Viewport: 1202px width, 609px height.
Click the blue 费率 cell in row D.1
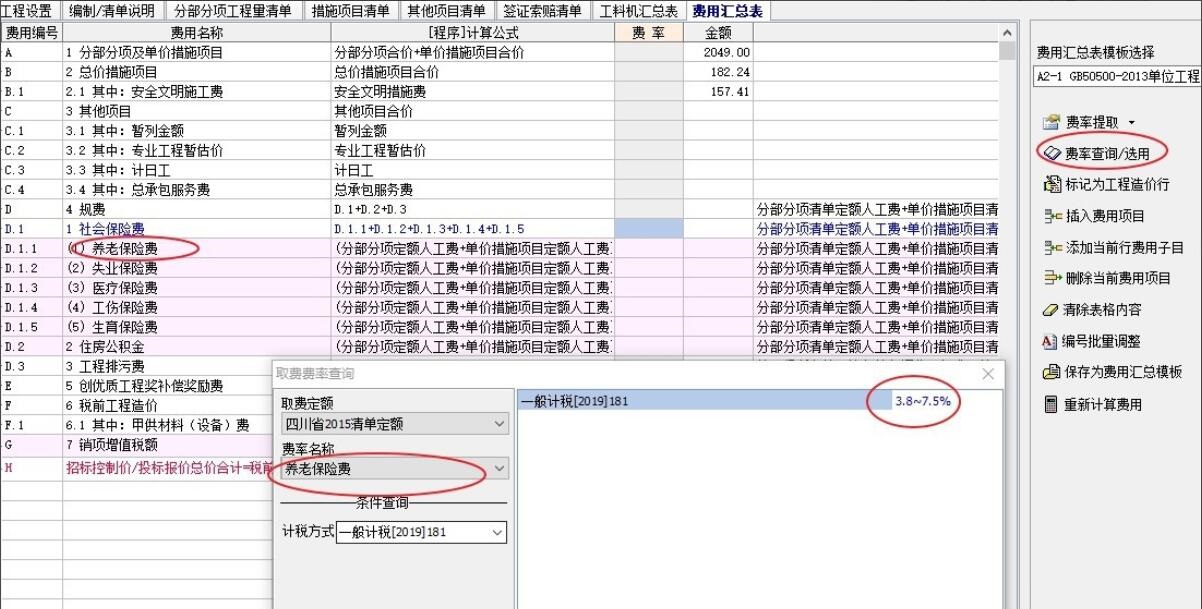[x=649, y=228]
